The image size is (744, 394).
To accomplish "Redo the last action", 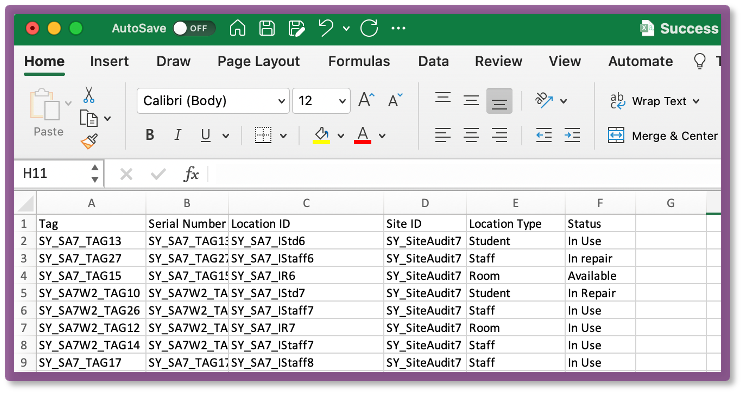I will tap(369, 28).
